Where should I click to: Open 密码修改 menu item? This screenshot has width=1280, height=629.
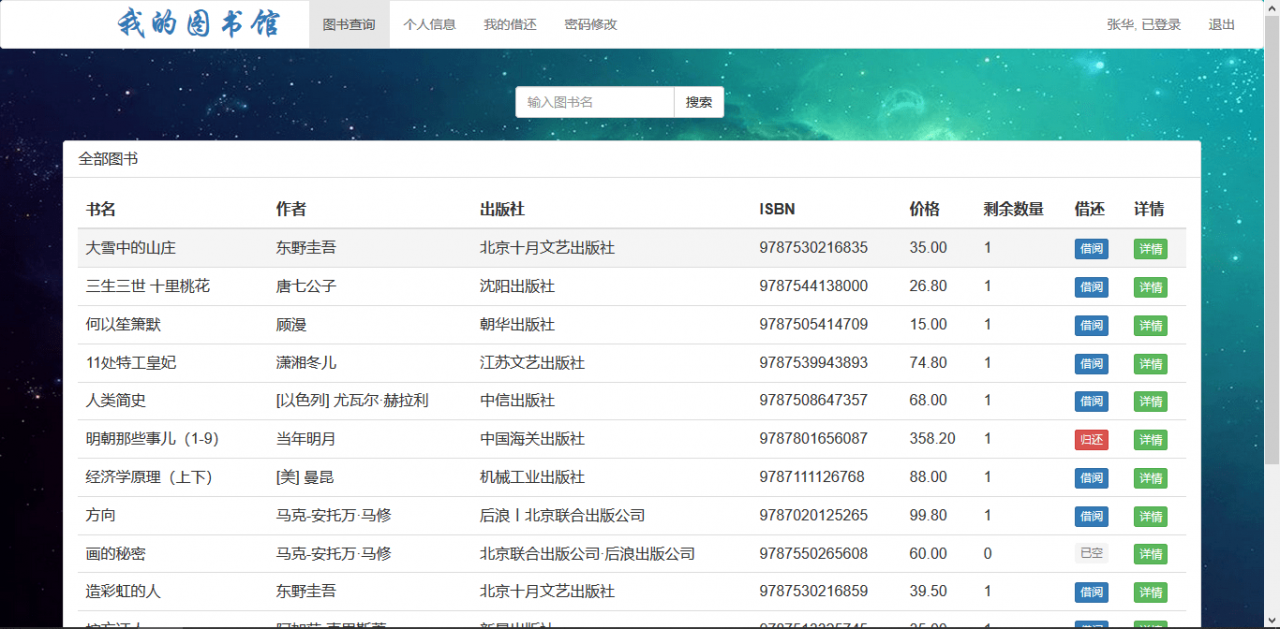click(591, 24)
